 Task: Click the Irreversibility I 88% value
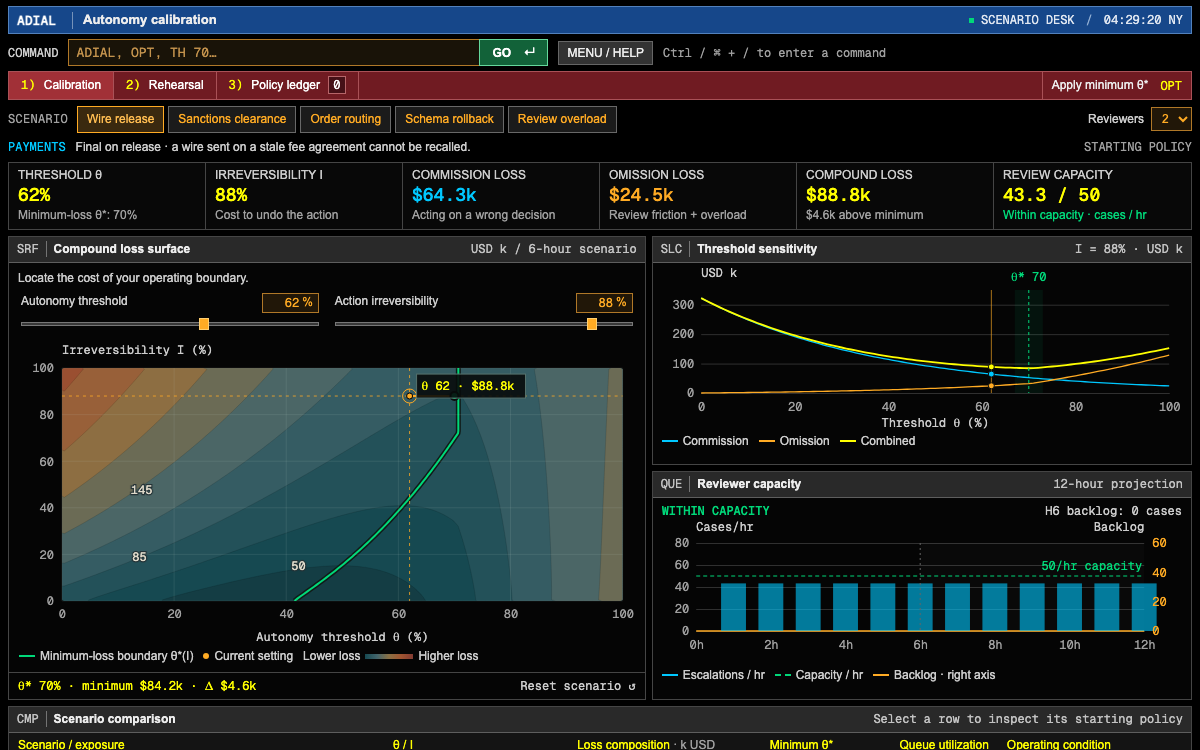231,195
